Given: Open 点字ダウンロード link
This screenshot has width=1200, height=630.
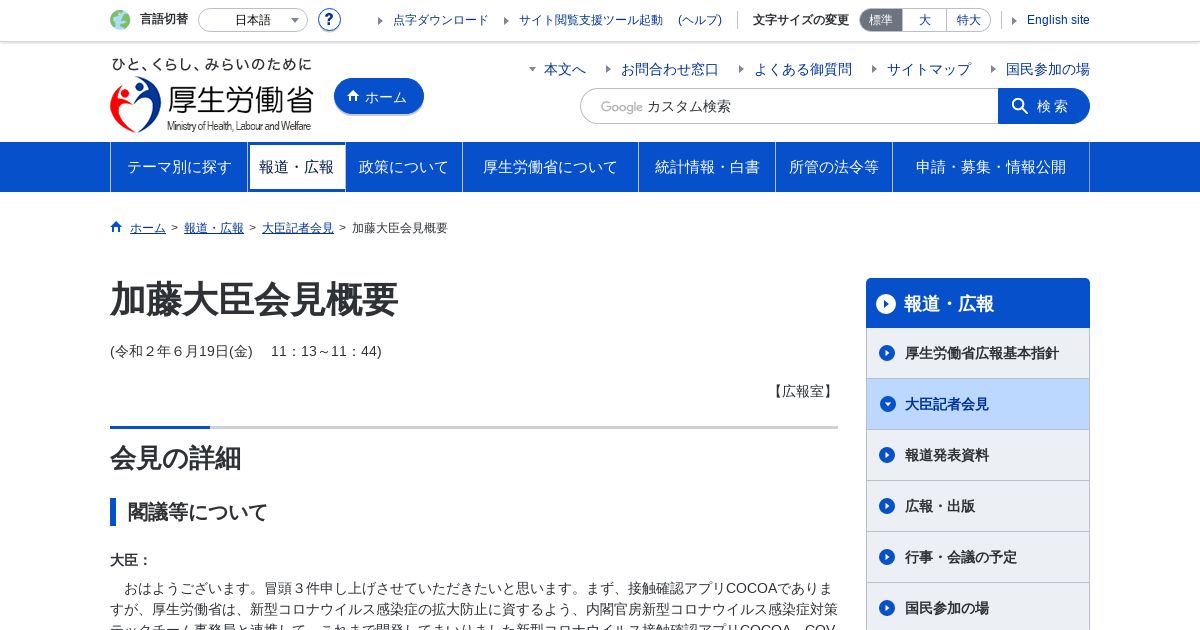Looking at the screenshot, I should [x=440, y=20].
